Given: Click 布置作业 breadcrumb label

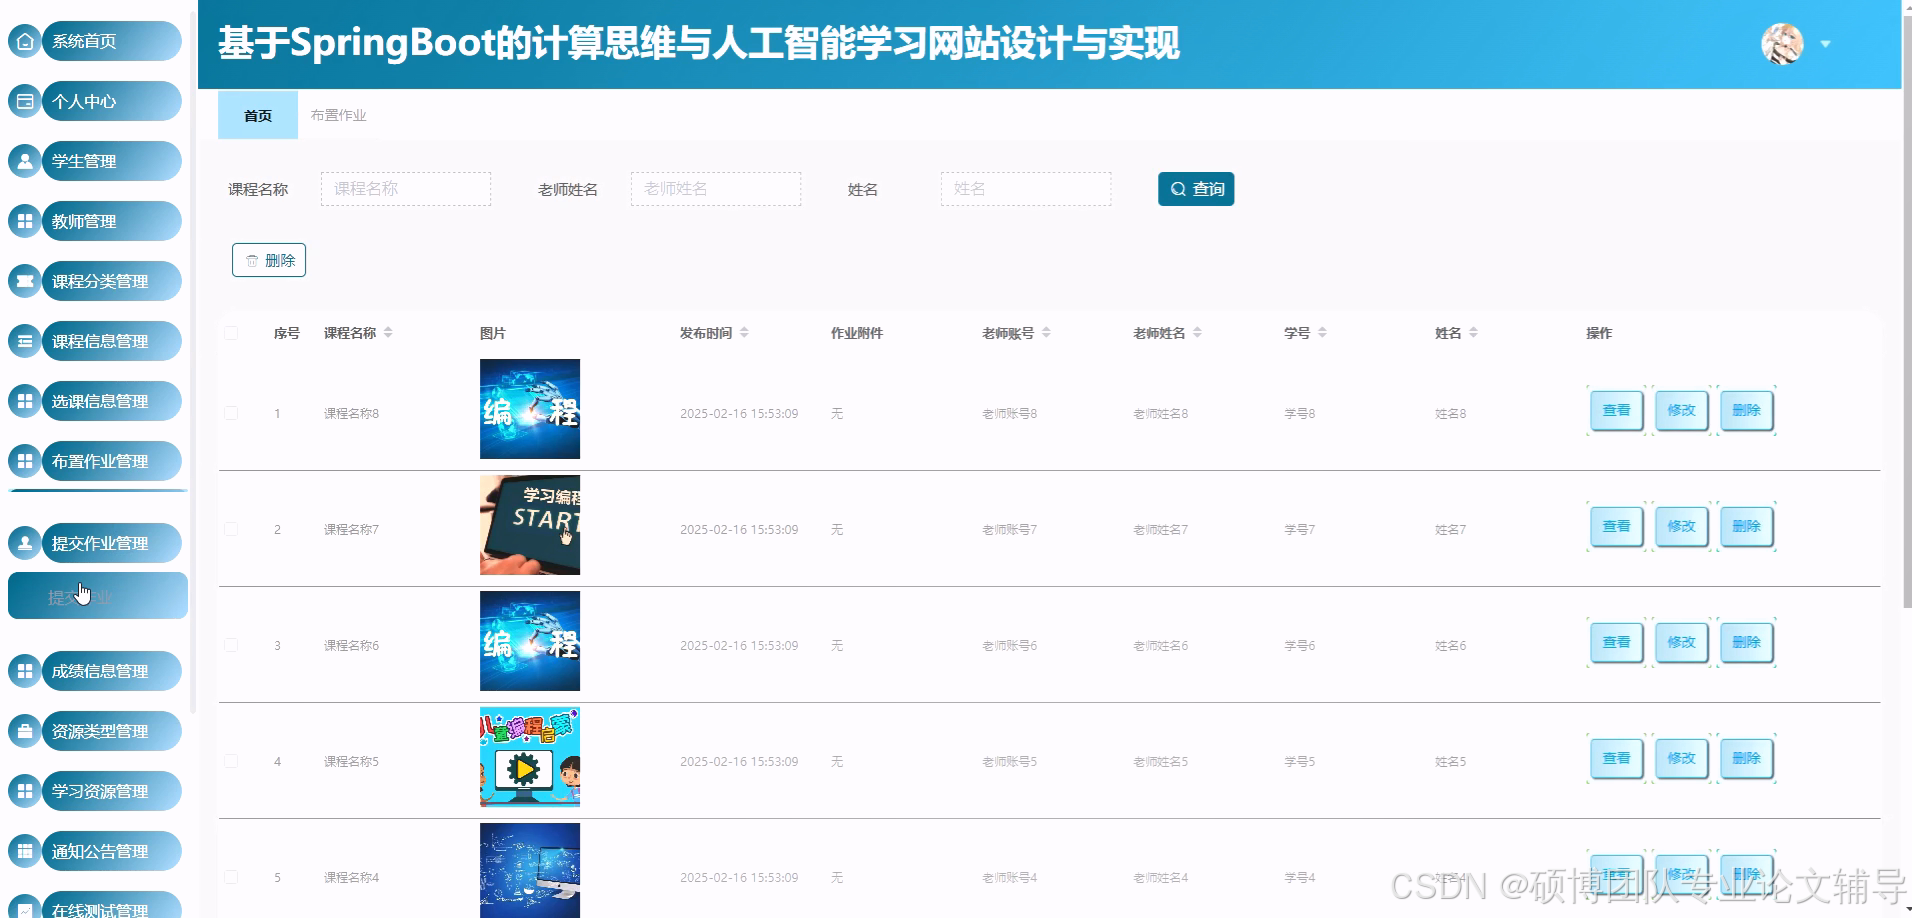Looking at the screenshot, I should coord(338,115).
